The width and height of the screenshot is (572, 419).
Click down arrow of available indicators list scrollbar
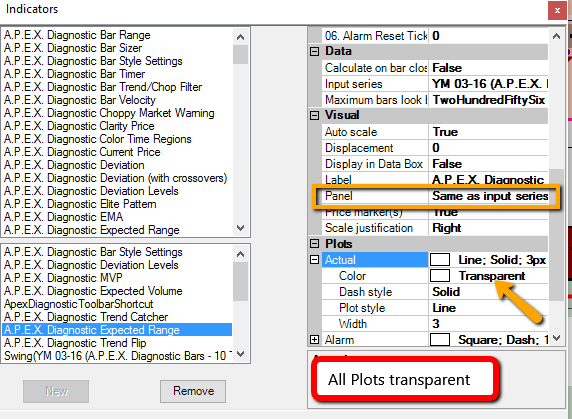240,228
